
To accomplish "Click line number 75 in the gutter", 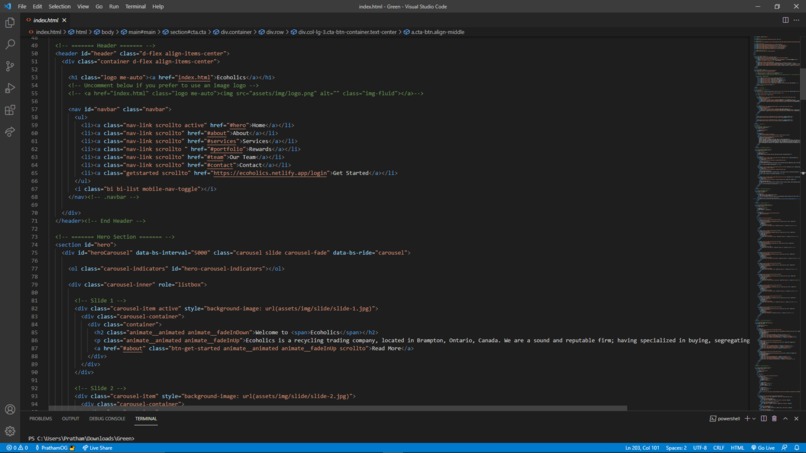I will tap(34, 253).
